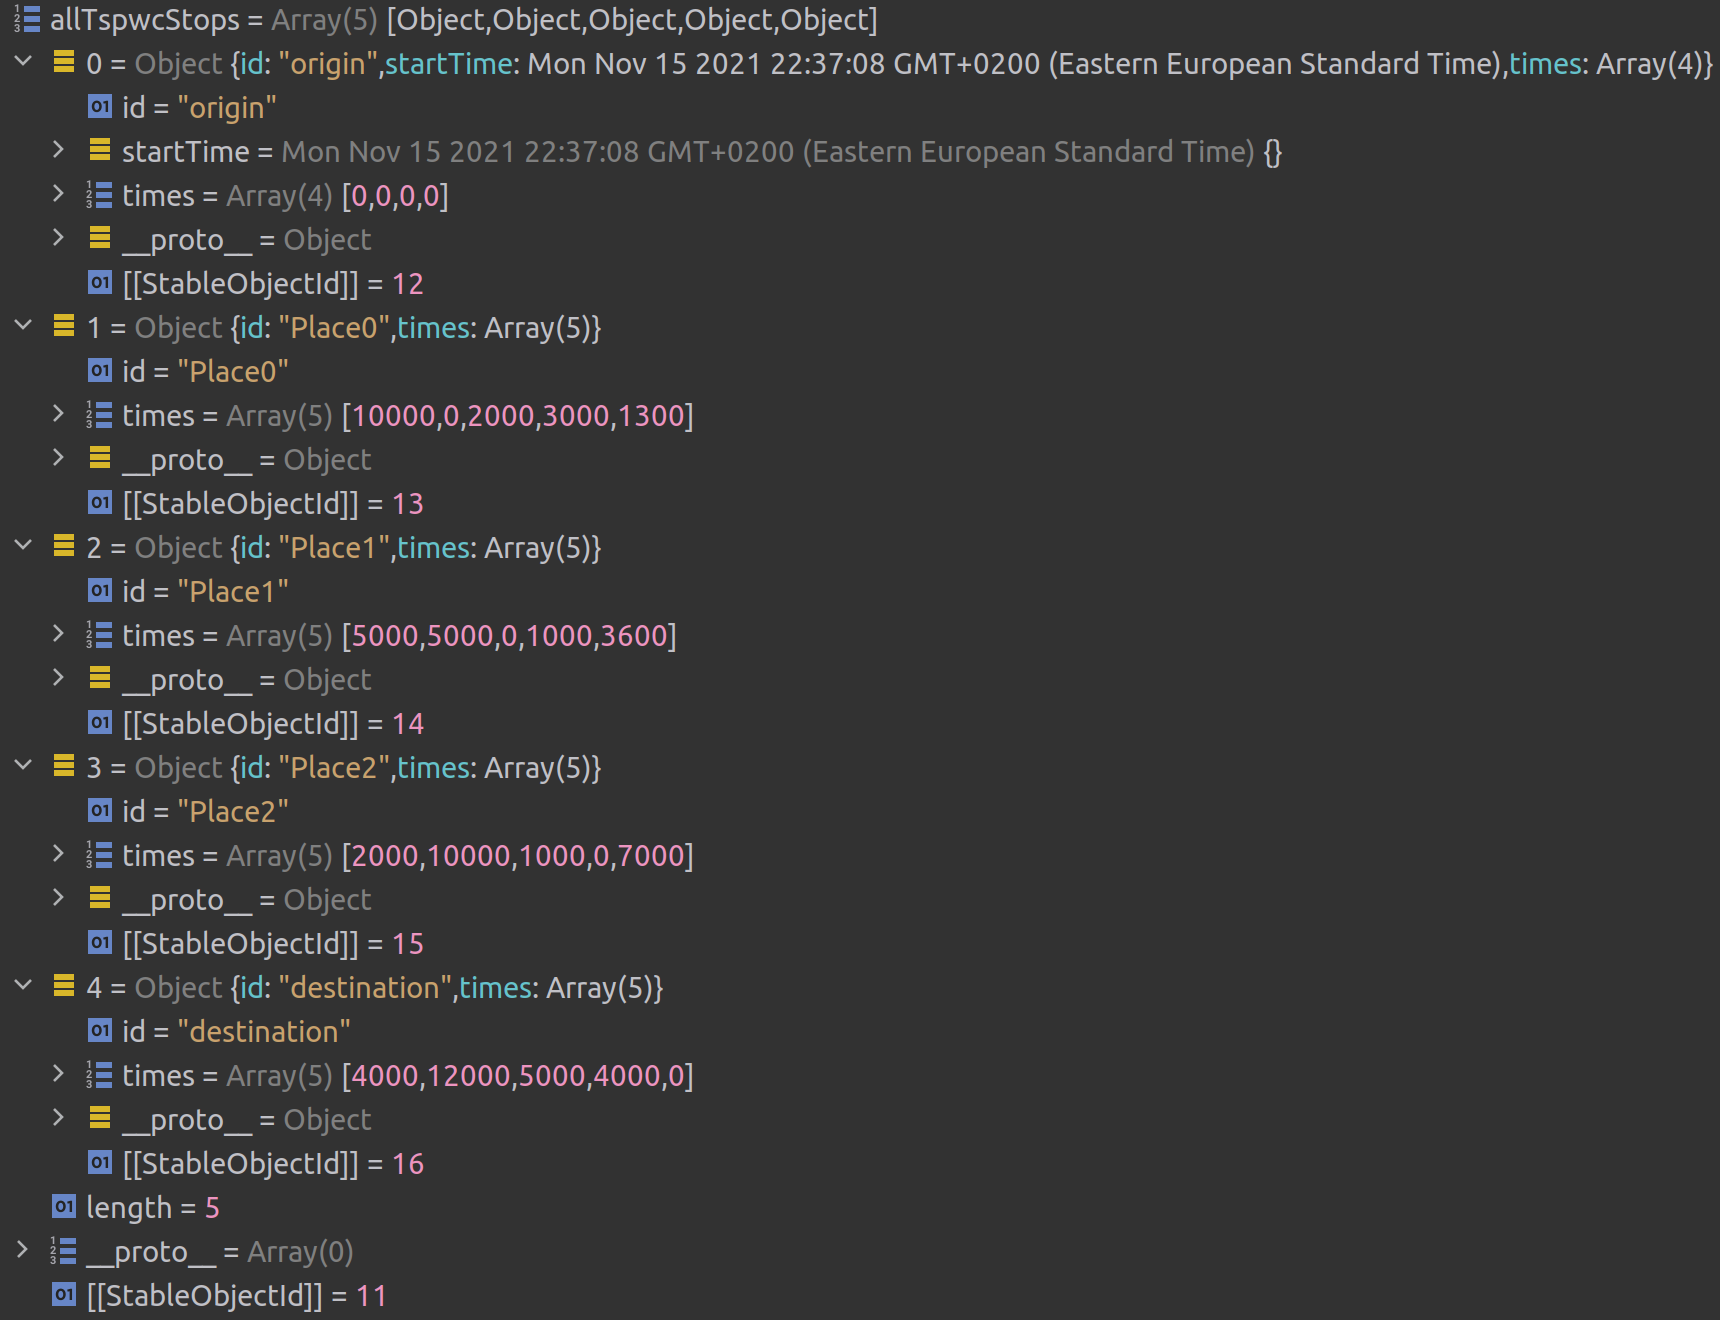The image size is (1720, 1320).
Task: Select the id = "Place2" row
Action: (860, 811)
